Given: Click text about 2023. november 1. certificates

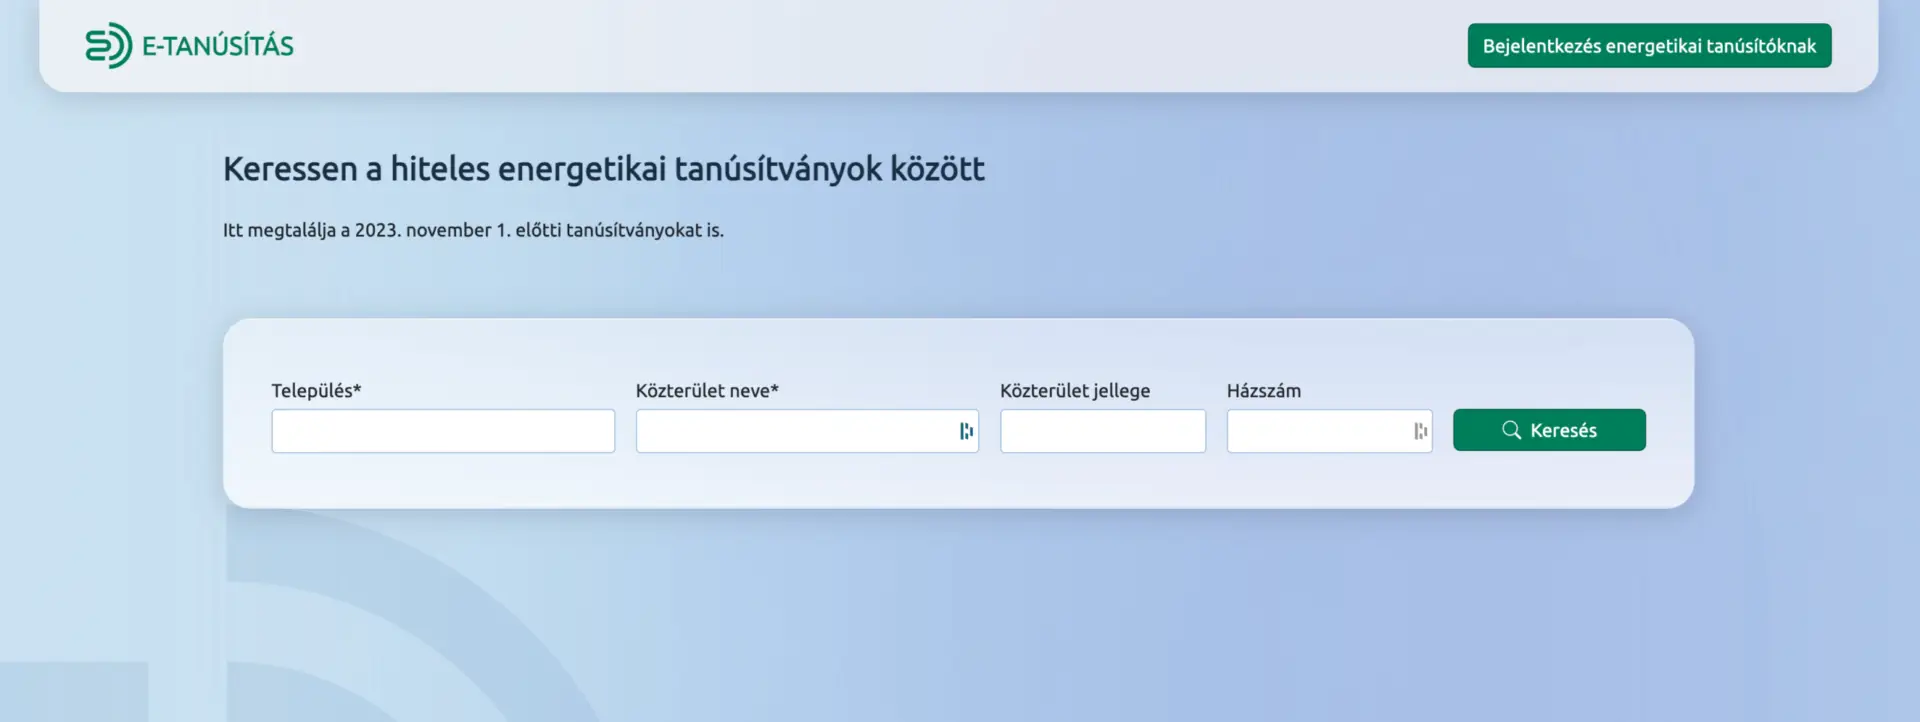Looking at the screenshot, I should tap(473, 230).
